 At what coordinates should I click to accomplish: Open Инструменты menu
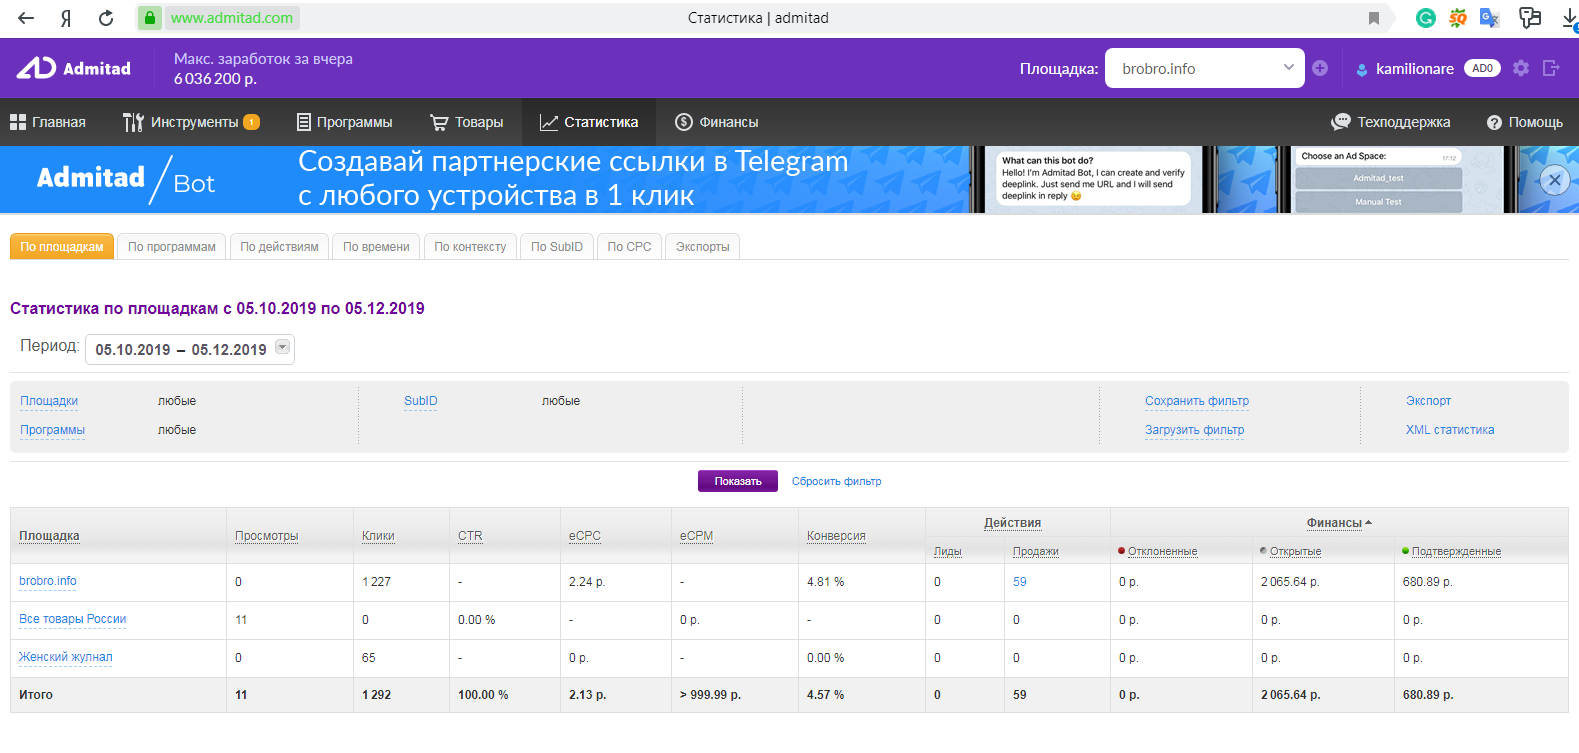coord(191,122)
